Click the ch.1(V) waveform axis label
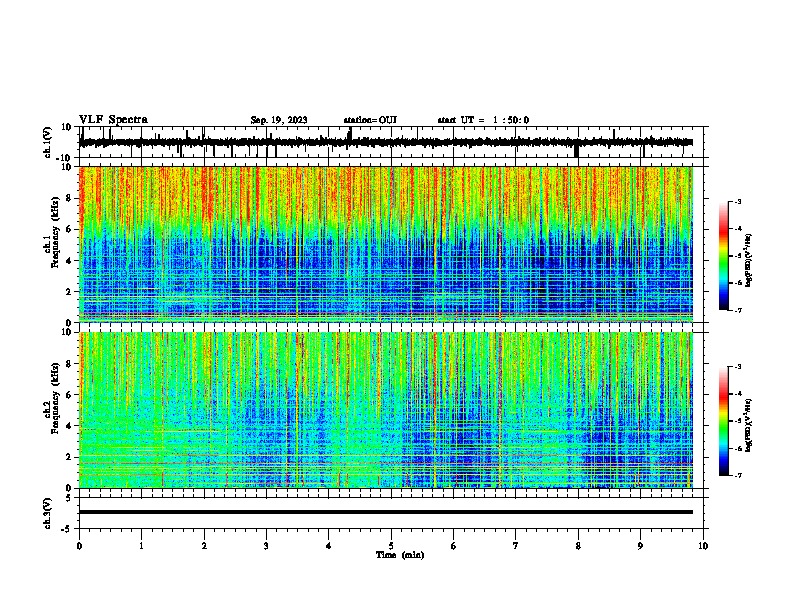Viewport: 792px width, 612px height. click(48, 142)
